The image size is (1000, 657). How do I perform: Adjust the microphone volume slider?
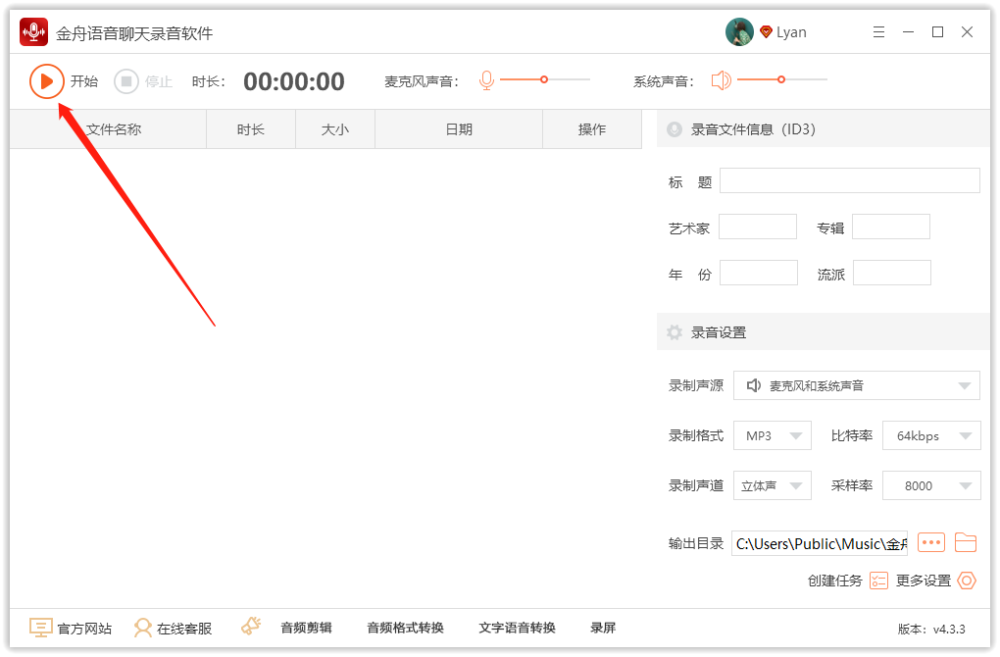(x=545, y=80)
